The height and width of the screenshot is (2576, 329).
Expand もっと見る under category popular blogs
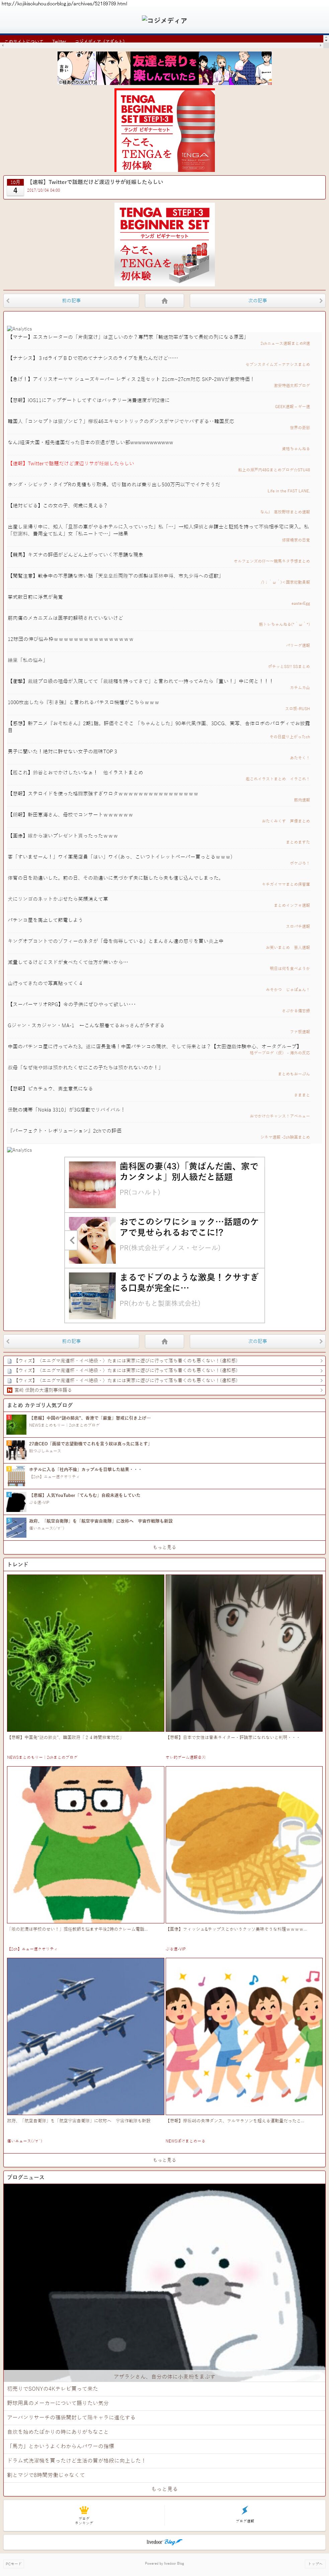(164, 1547)
